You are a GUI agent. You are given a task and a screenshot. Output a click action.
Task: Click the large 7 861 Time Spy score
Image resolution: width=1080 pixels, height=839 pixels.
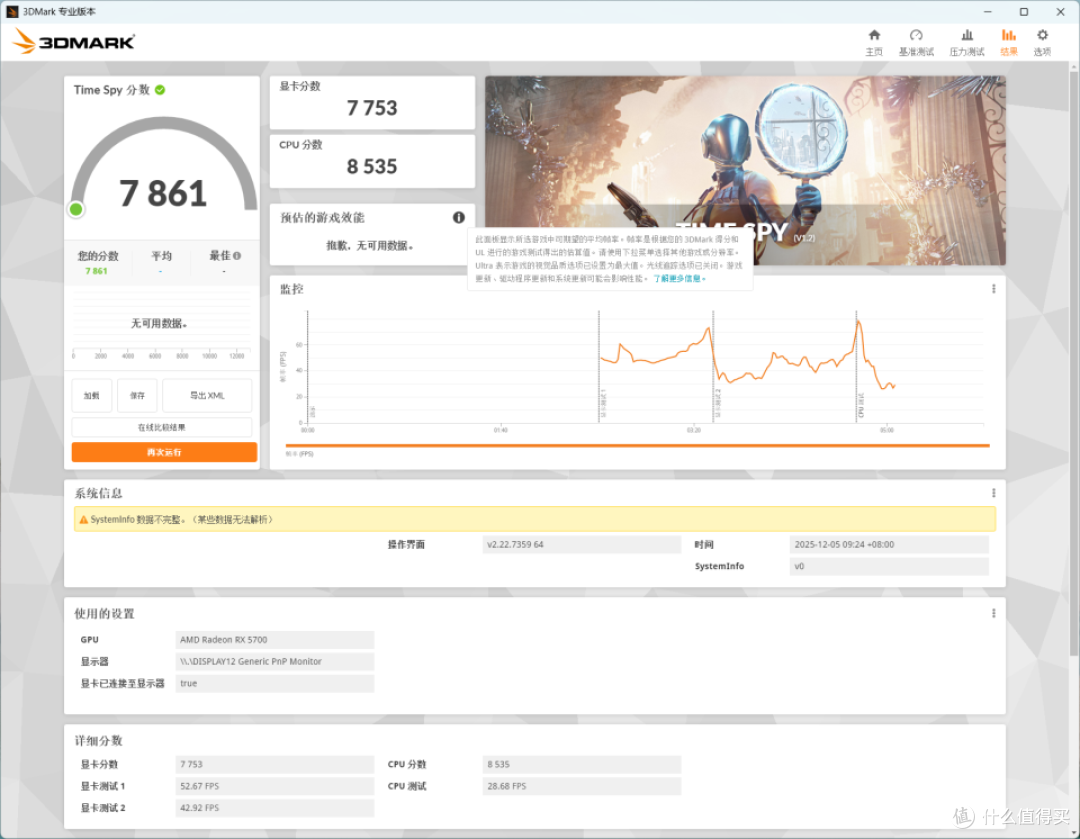pos(163,193)
